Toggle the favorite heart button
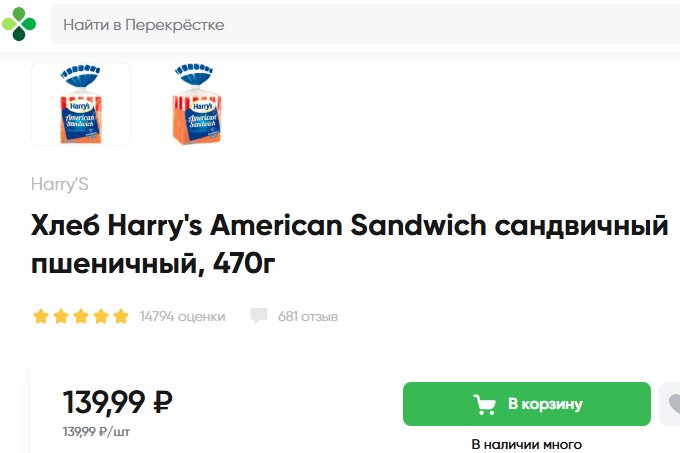The height and width of the screenshot is (453, 680). coord(670,404)
